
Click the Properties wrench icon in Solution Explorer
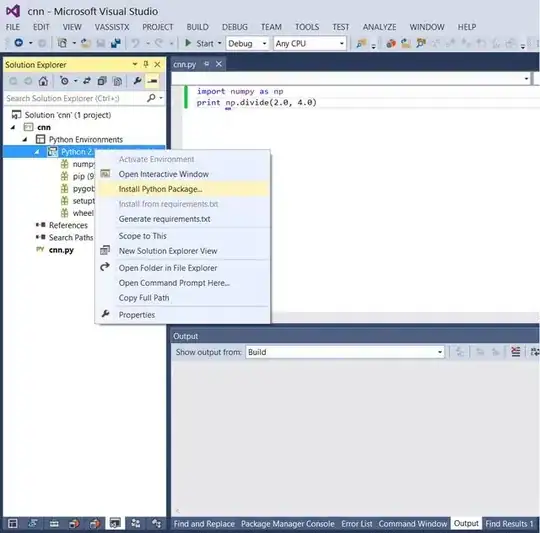point(137,81)
